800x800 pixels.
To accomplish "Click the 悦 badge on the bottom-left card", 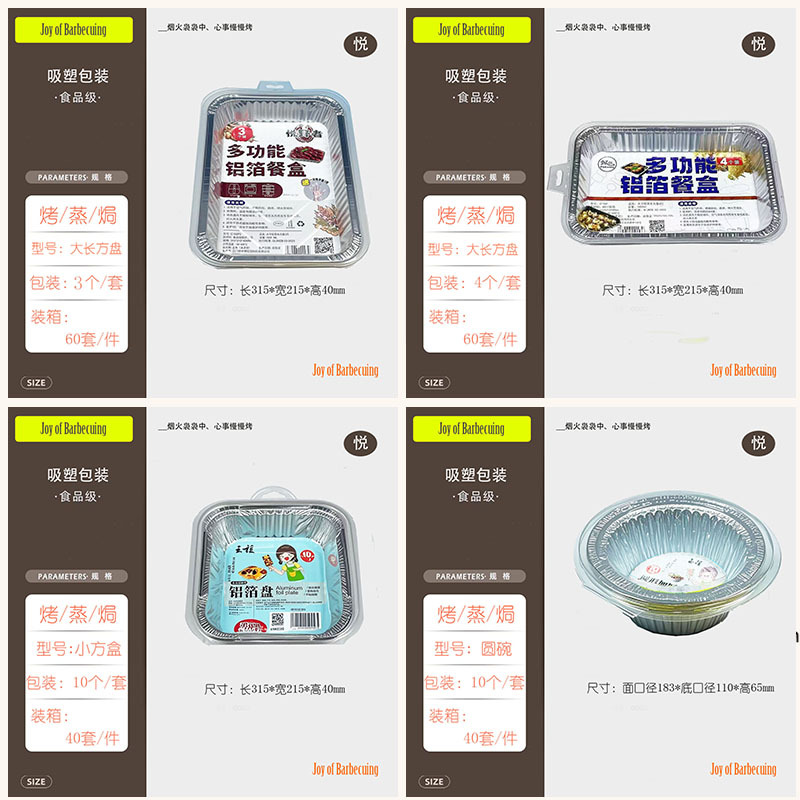I will (360, 443).
